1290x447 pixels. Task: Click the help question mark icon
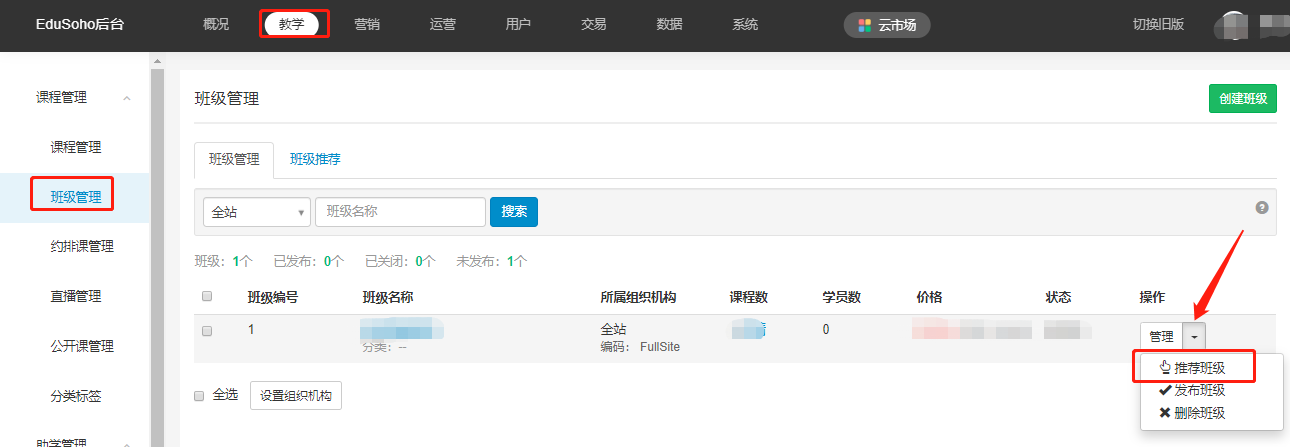click(1262, 208)
